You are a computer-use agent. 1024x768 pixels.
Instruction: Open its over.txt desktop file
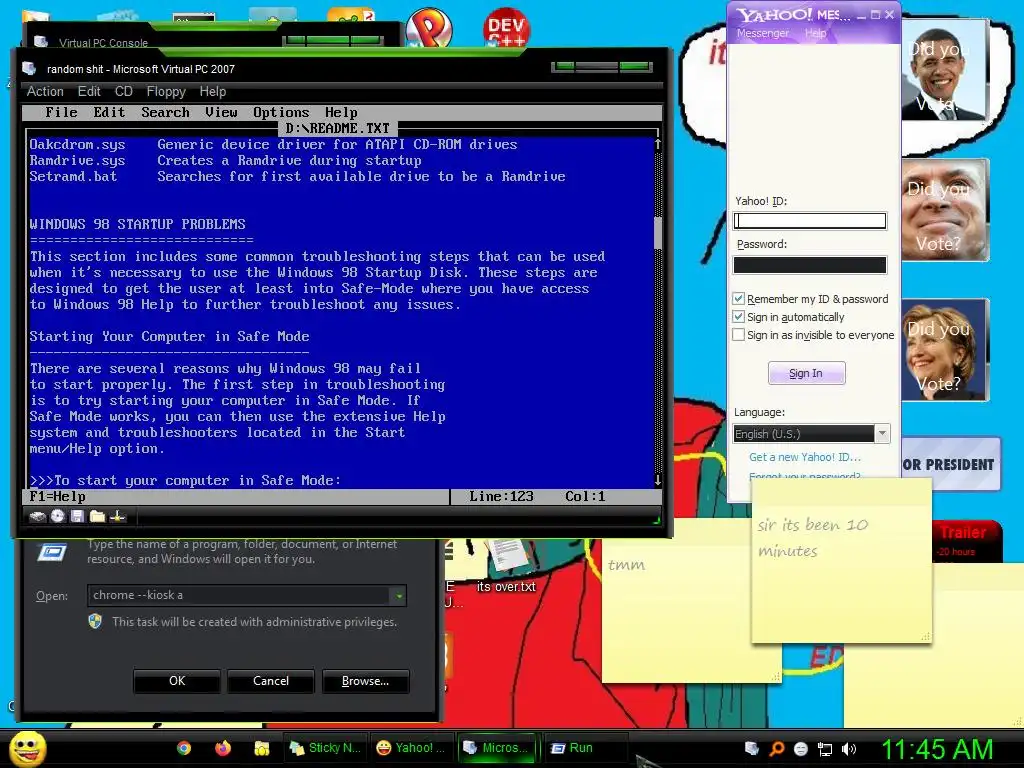506,566
